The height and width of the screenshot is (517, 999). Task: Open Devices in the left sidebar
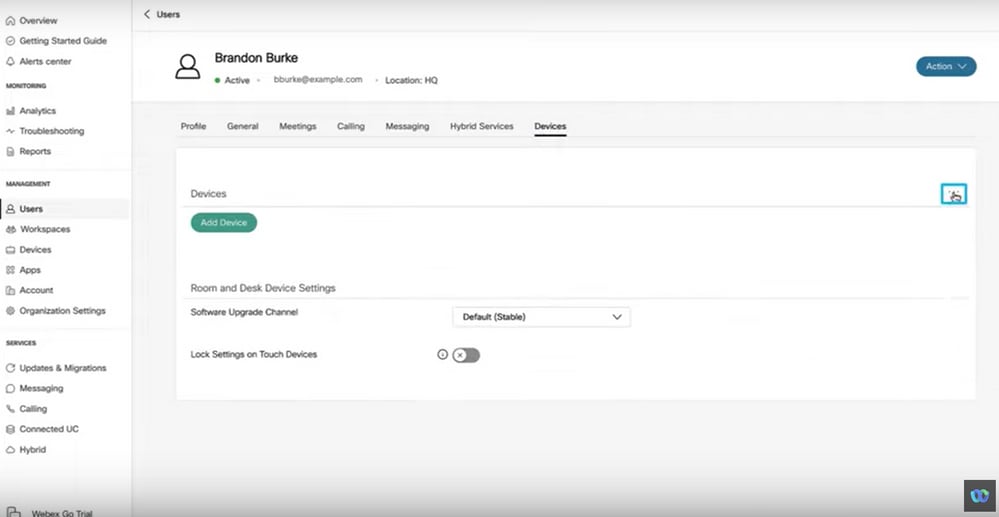[29, 250]
